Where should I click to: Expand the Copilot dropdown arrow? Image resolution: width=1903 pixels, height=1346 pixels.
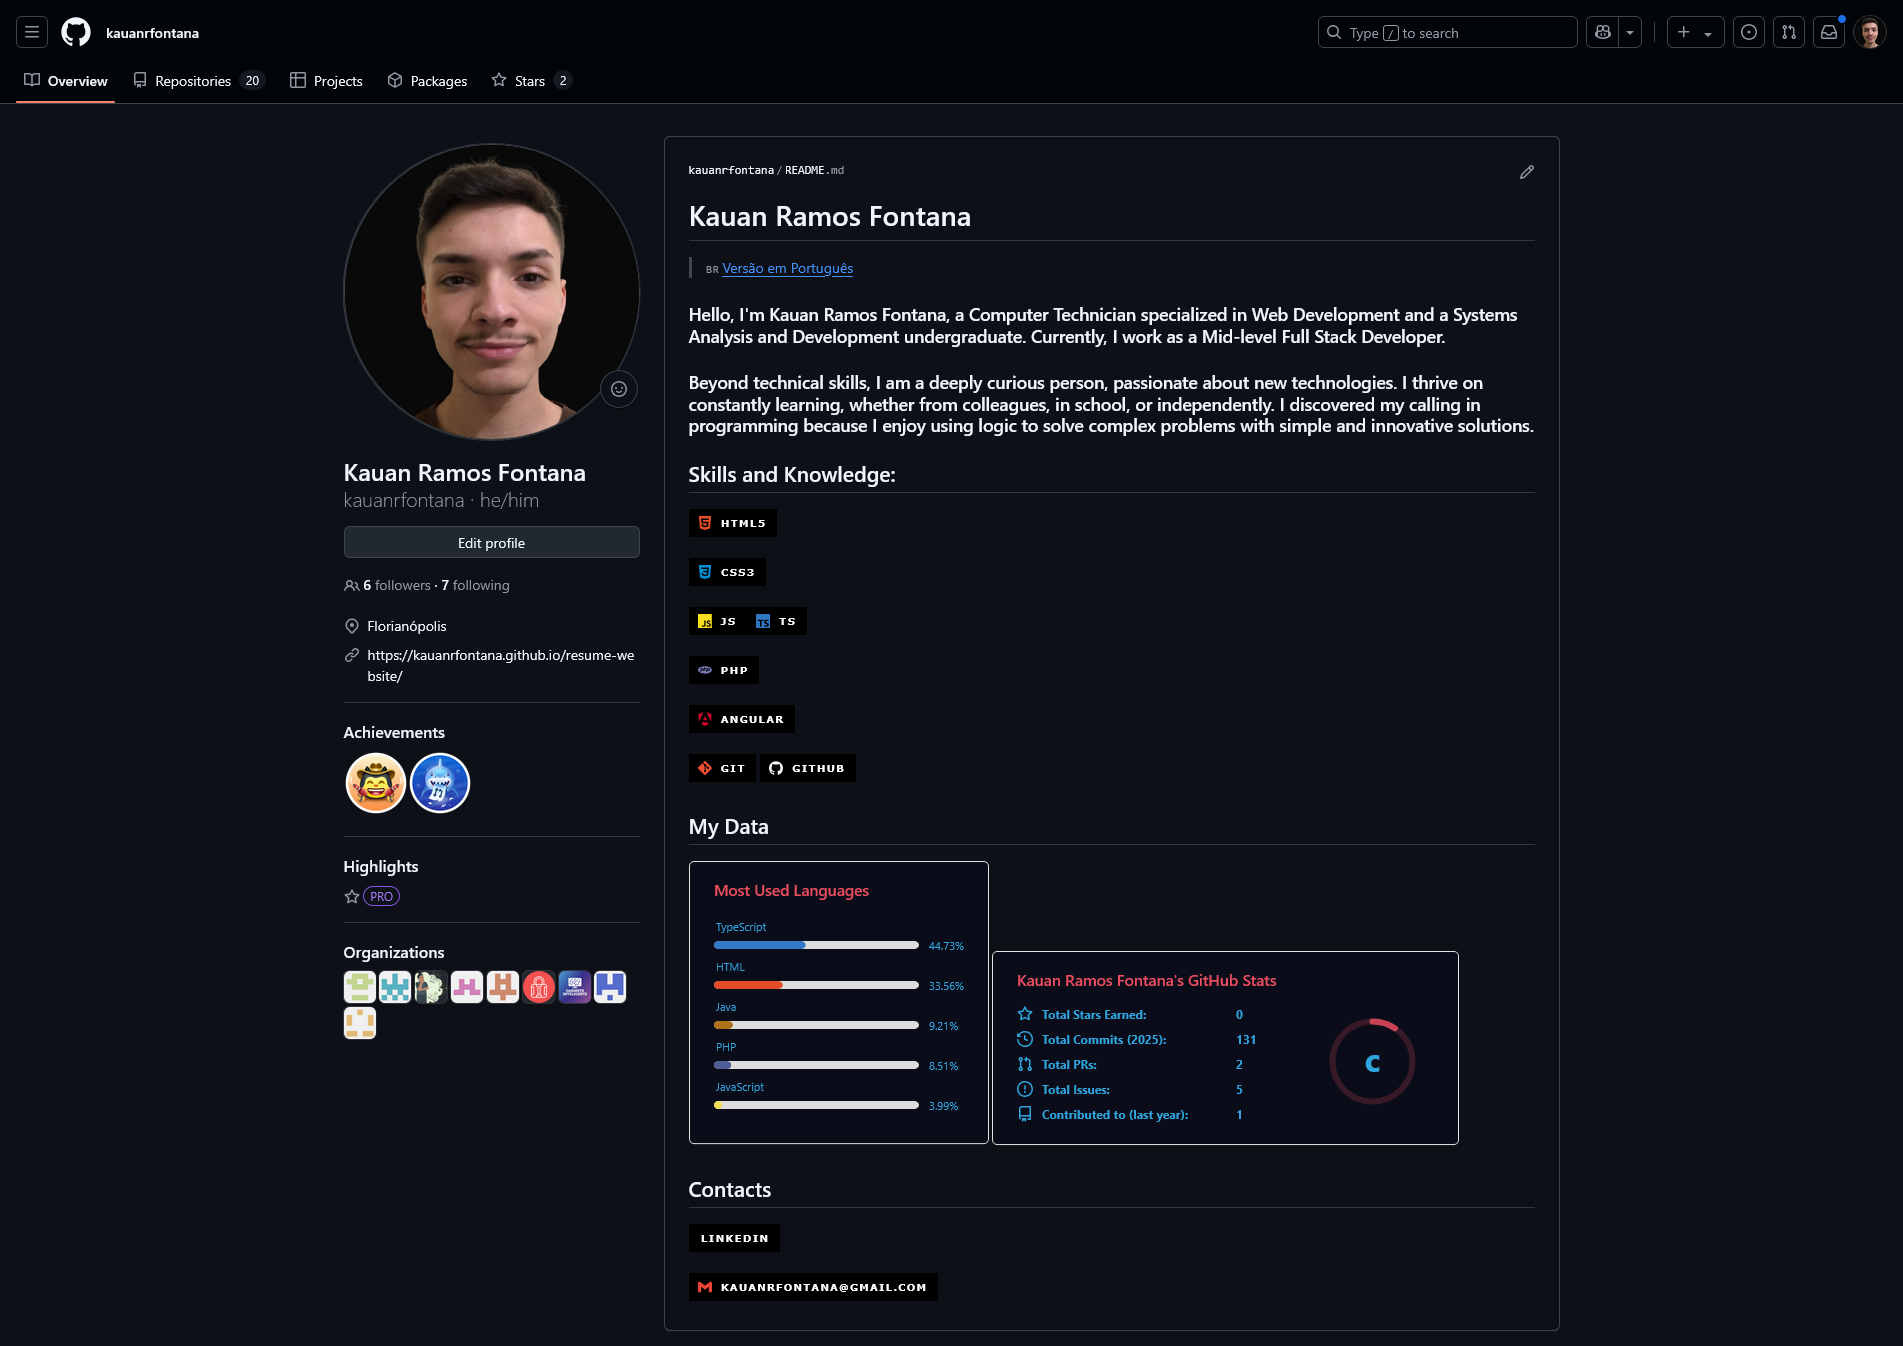(1630, 32)
